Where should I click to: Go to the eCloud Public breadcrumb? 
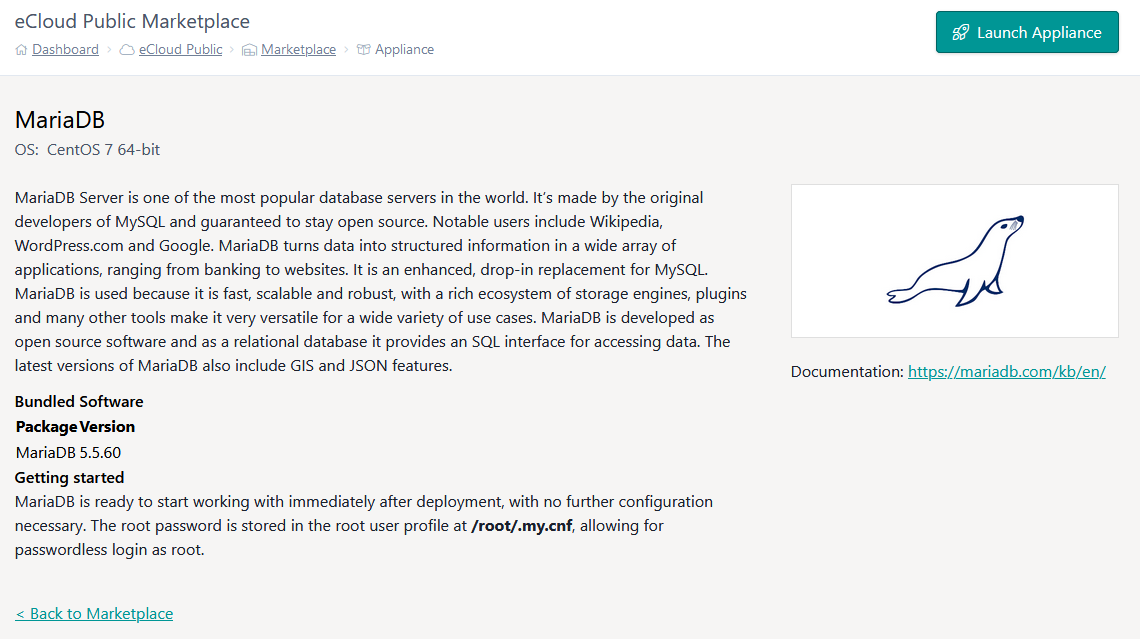tap(181, 50)
